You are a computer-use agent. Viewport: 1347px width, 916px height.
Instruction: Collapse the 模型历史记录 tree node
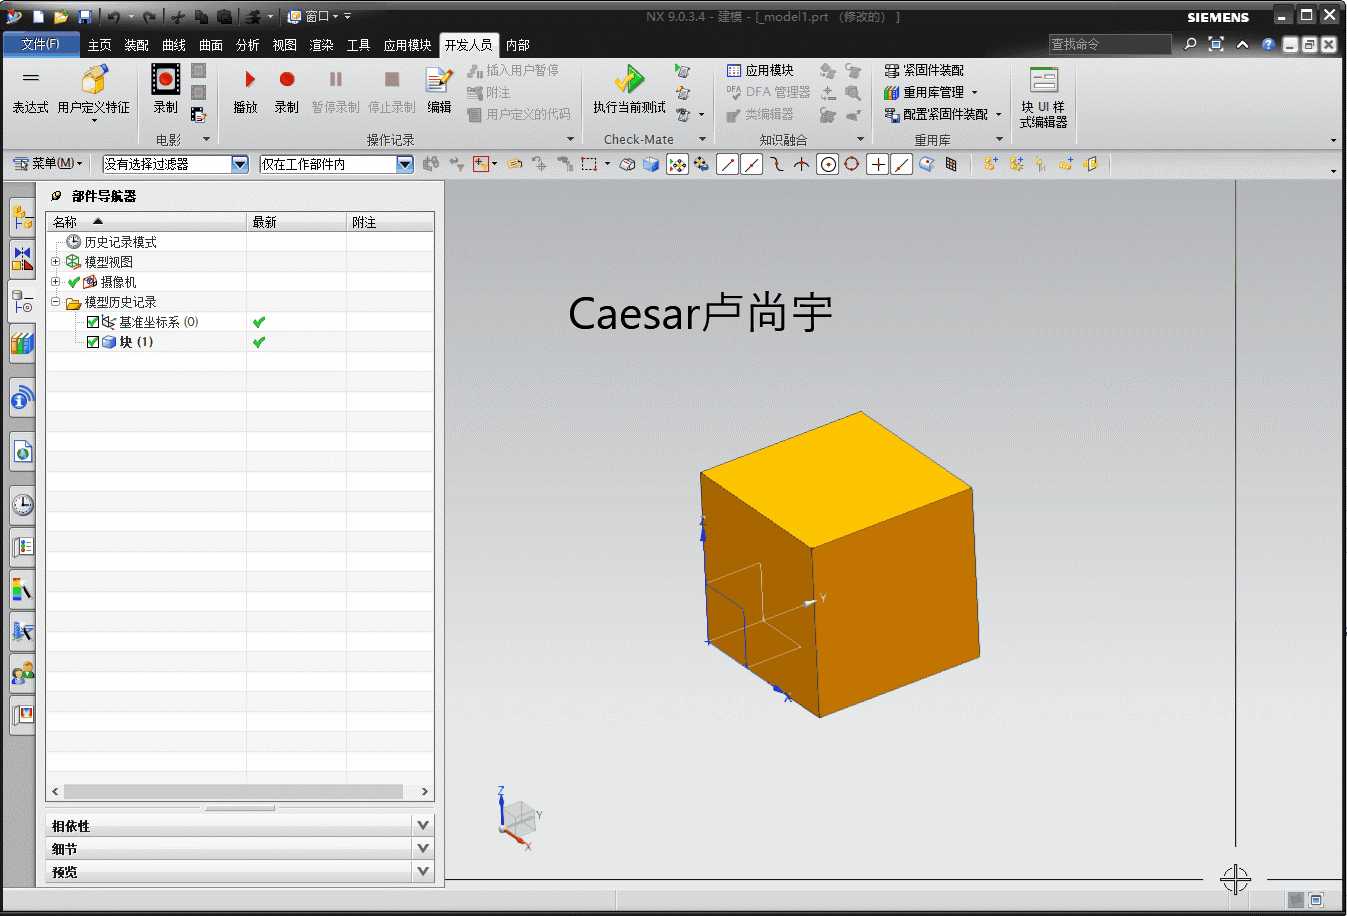(56, 302)
